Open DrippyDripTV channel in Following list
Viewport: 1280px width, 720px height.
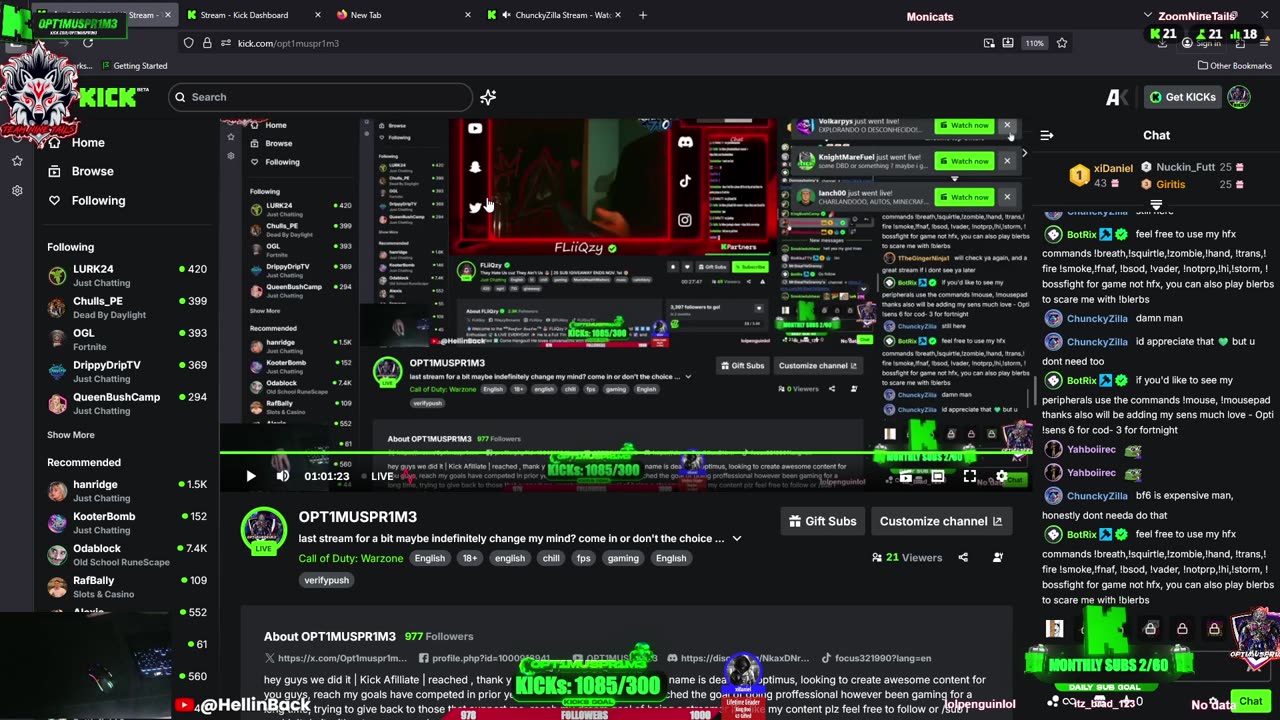127,371
